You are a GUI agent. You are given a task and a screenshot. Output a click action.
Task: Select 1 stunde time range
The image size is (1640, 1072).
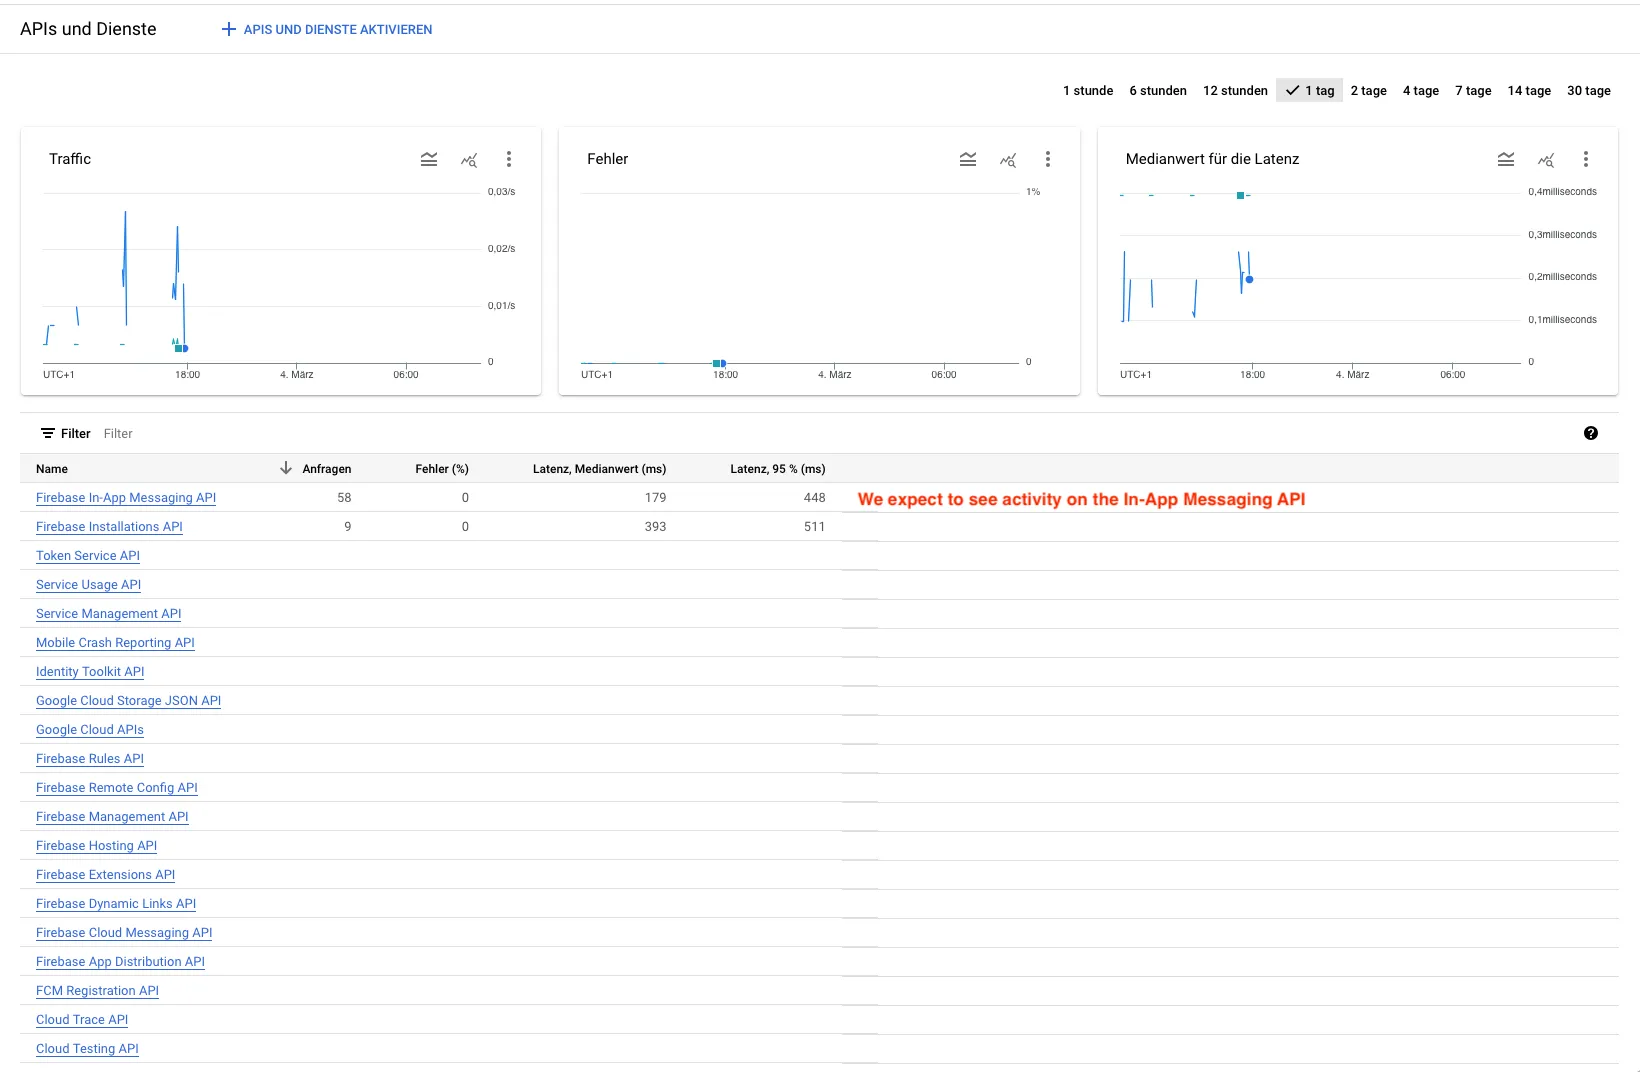tap(1088, 91)
